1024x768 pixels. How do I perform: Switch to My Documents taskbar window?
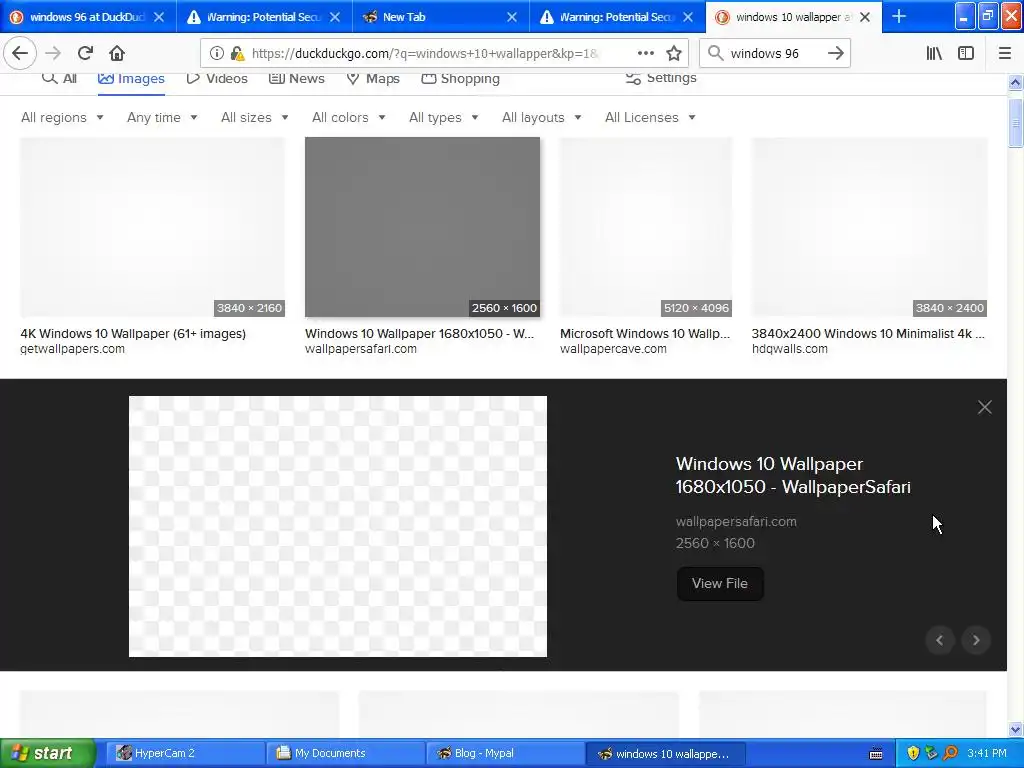point(346,754)
